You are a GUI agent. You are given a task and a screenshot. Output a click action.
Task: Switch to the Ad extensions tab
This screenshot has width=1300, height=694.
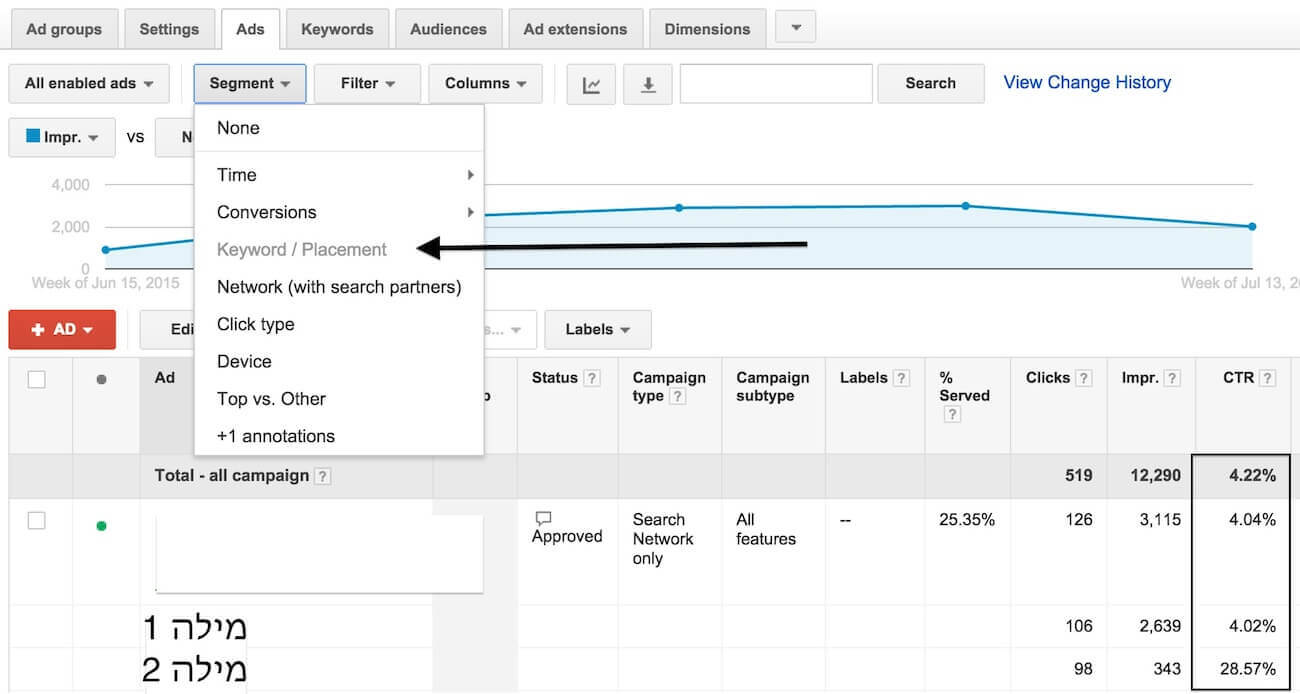575,29
